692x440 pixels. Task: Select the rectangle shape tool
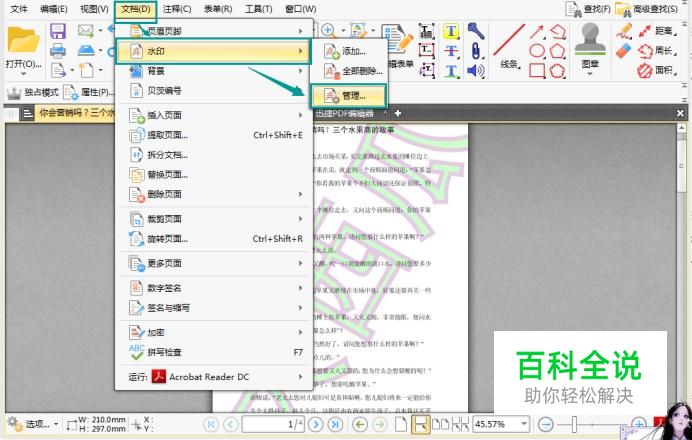point(537,70)
